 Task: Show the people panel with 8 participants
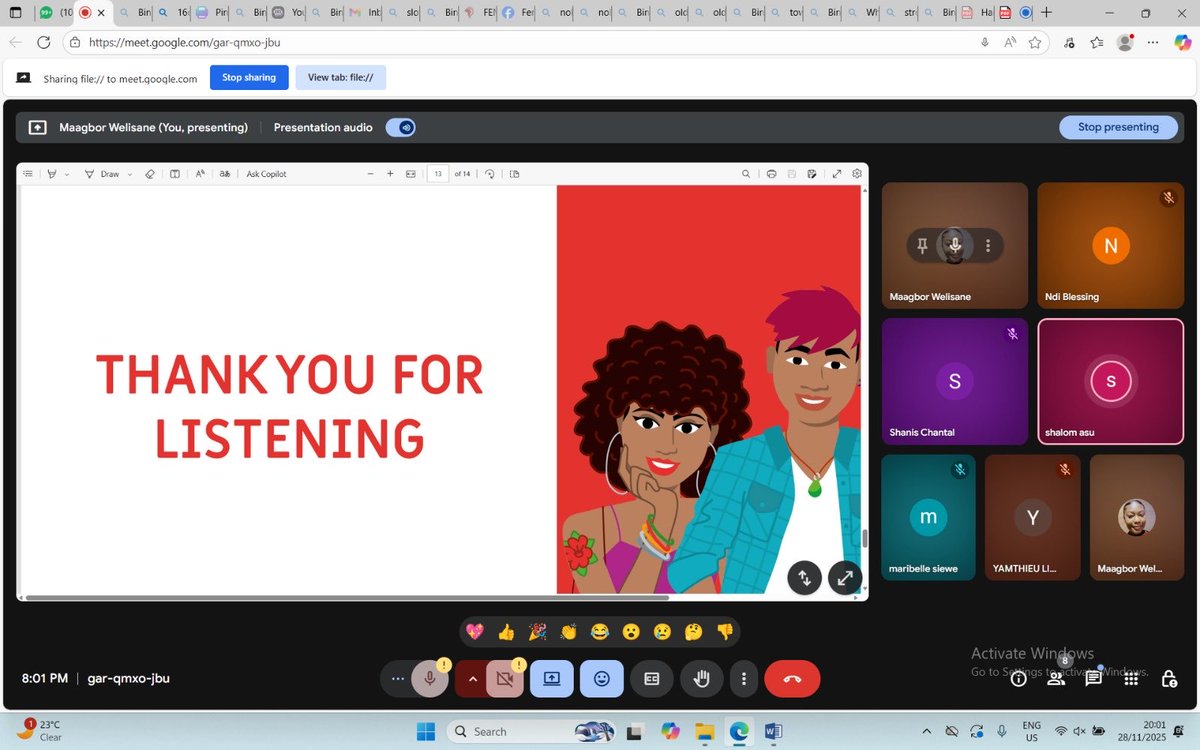pos(1056,679)
